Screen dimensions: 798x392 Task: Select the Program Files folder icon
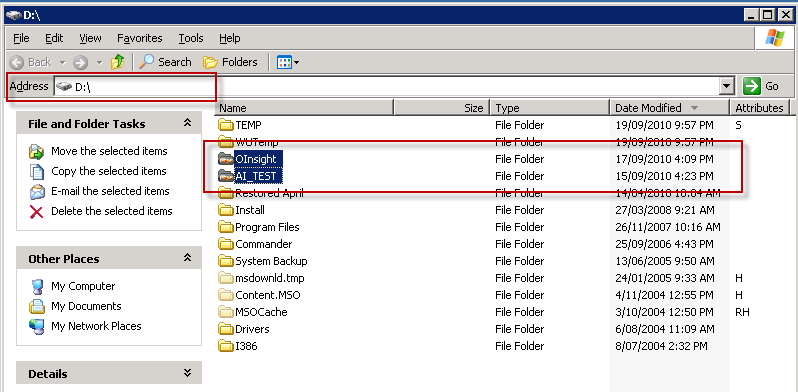point(225,227)
